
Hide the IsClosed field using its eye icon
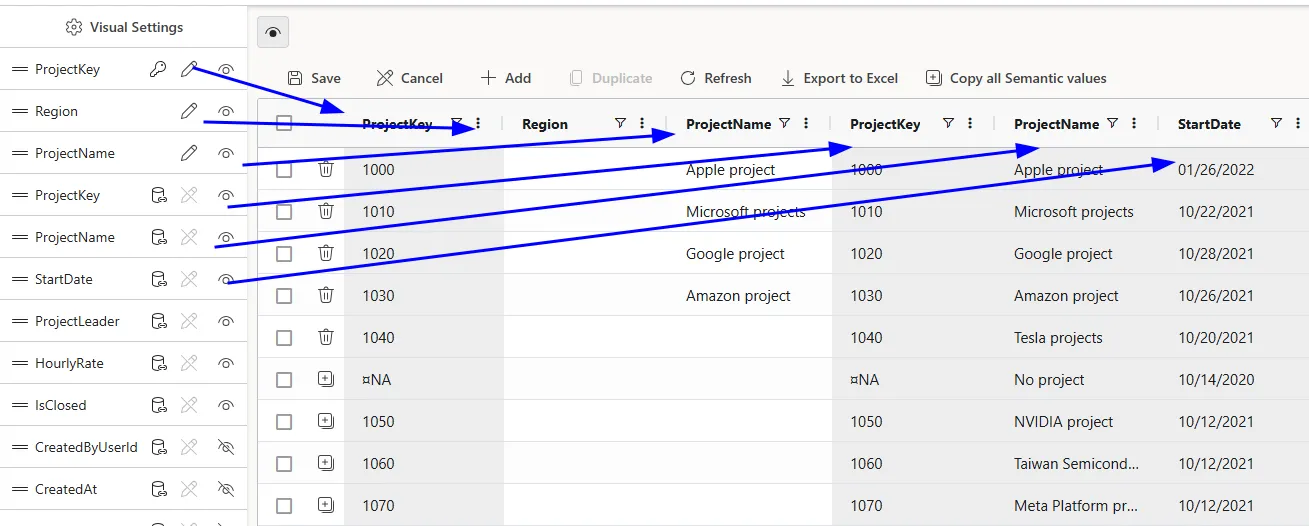click(x=226, y=406)
